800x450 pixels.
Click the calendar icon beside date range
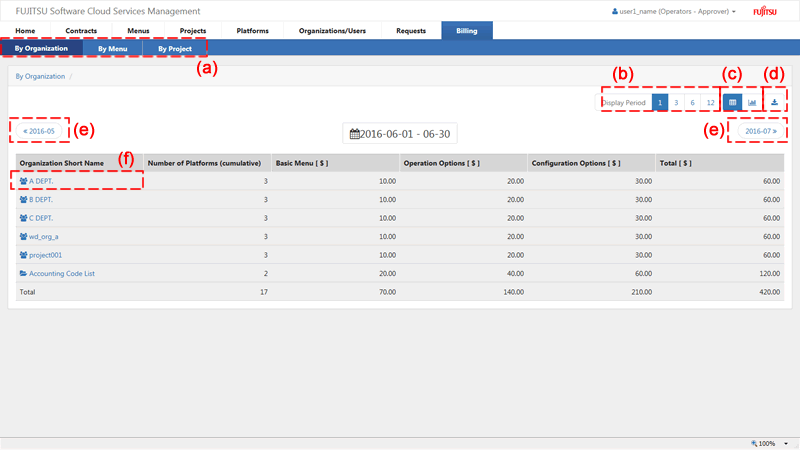(x=354, y=134)
